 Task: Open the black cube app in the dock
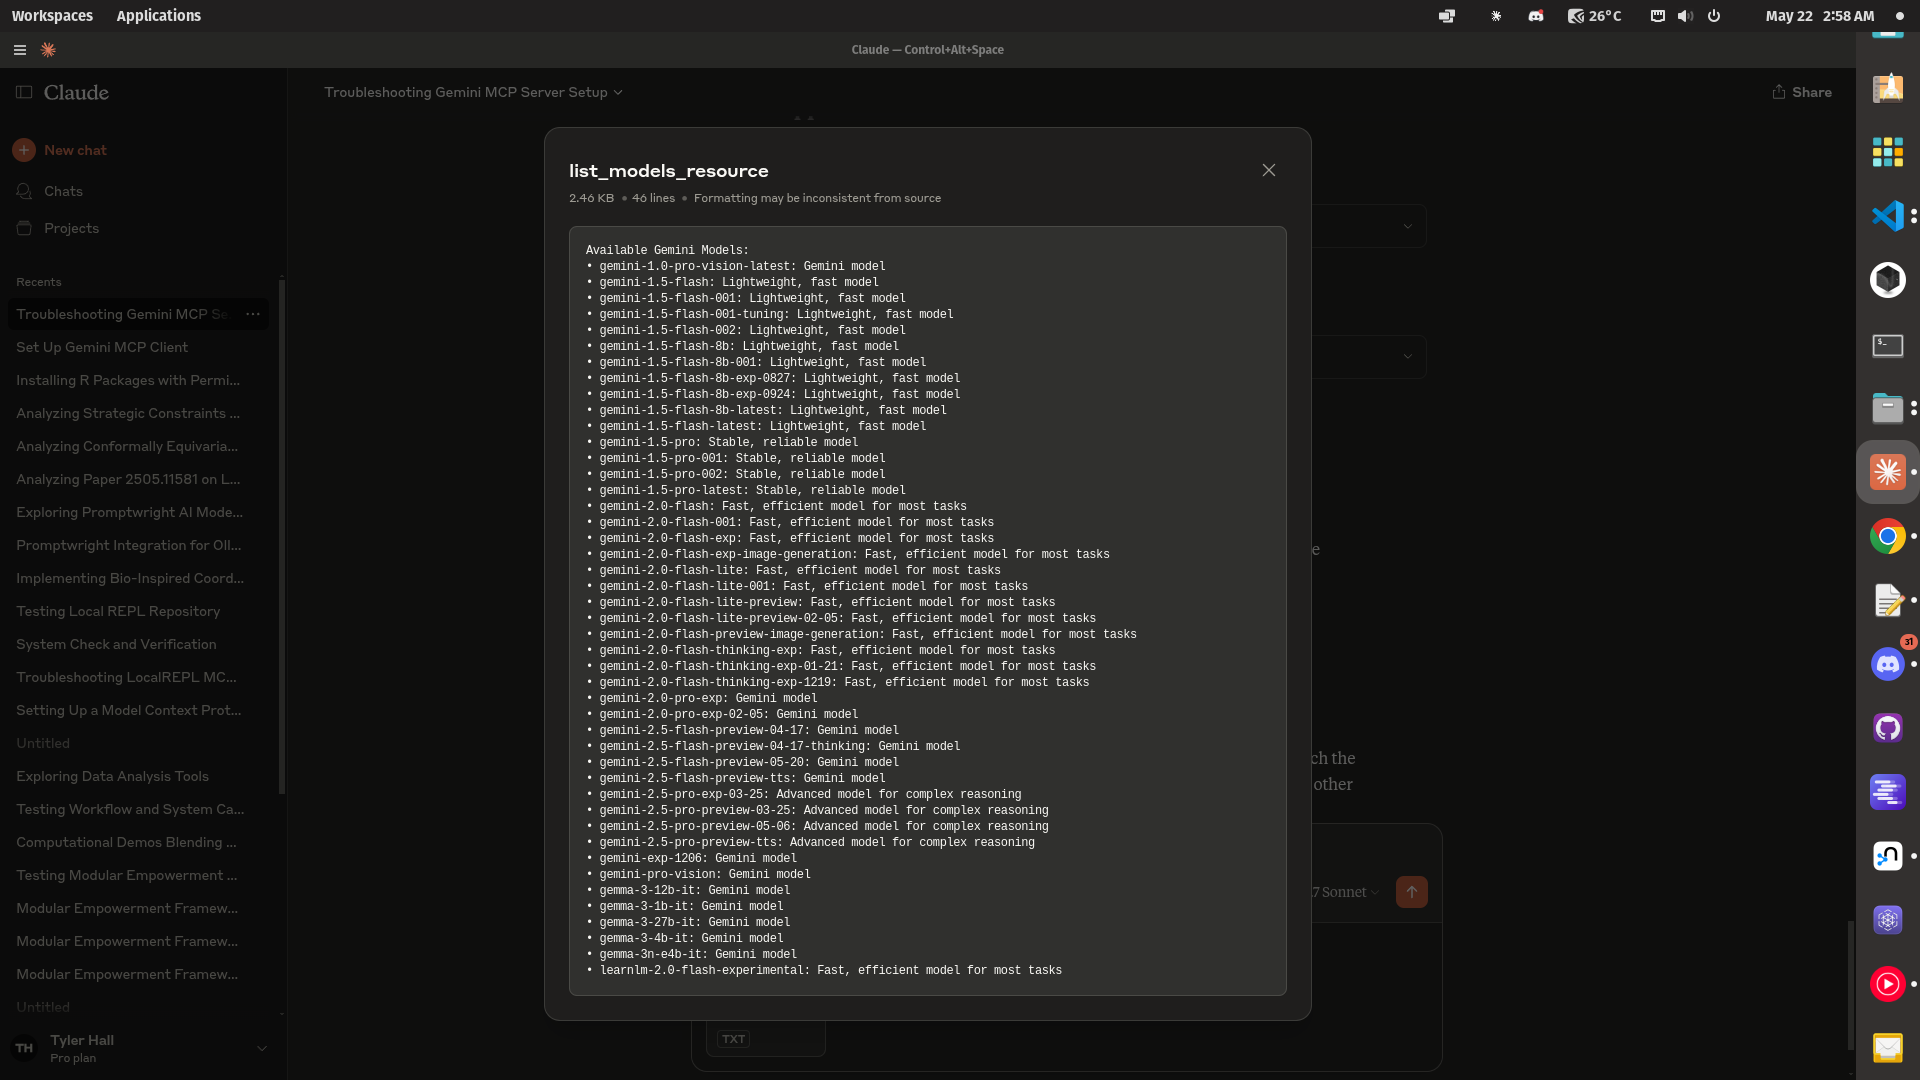coord(1887,280)
